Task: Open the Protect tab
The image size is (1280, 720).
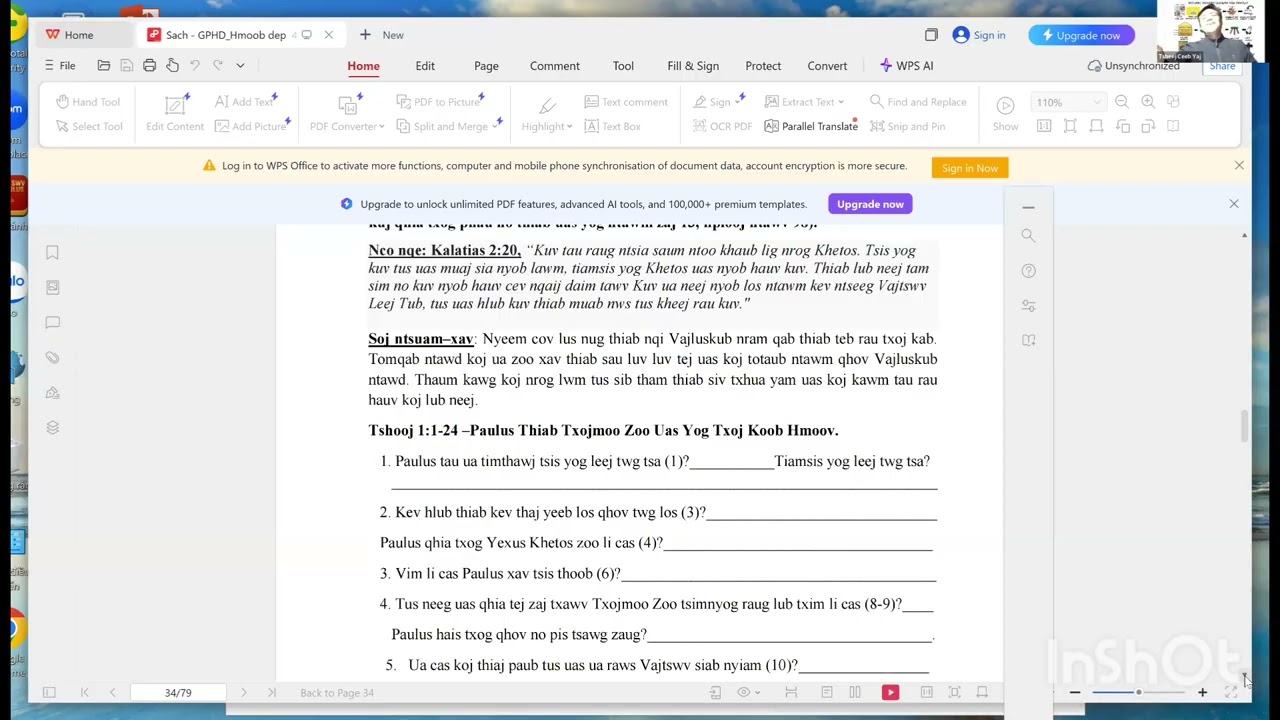Action: click(763, 66)
